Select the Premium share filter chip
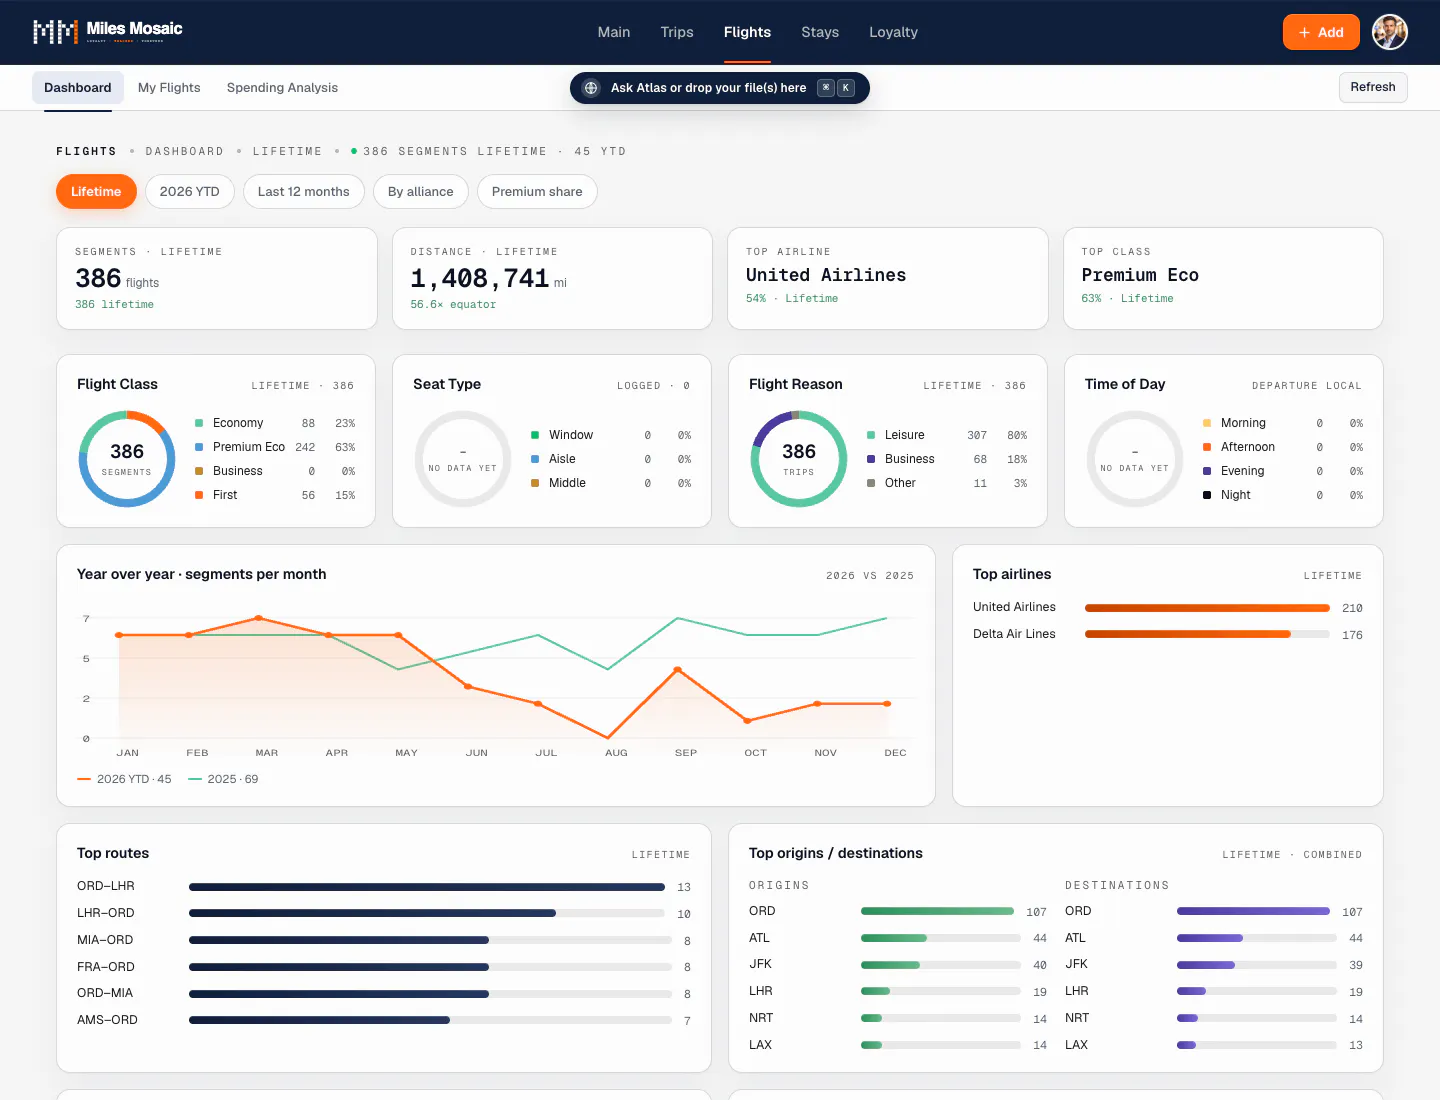 click(x=537, y=191)
